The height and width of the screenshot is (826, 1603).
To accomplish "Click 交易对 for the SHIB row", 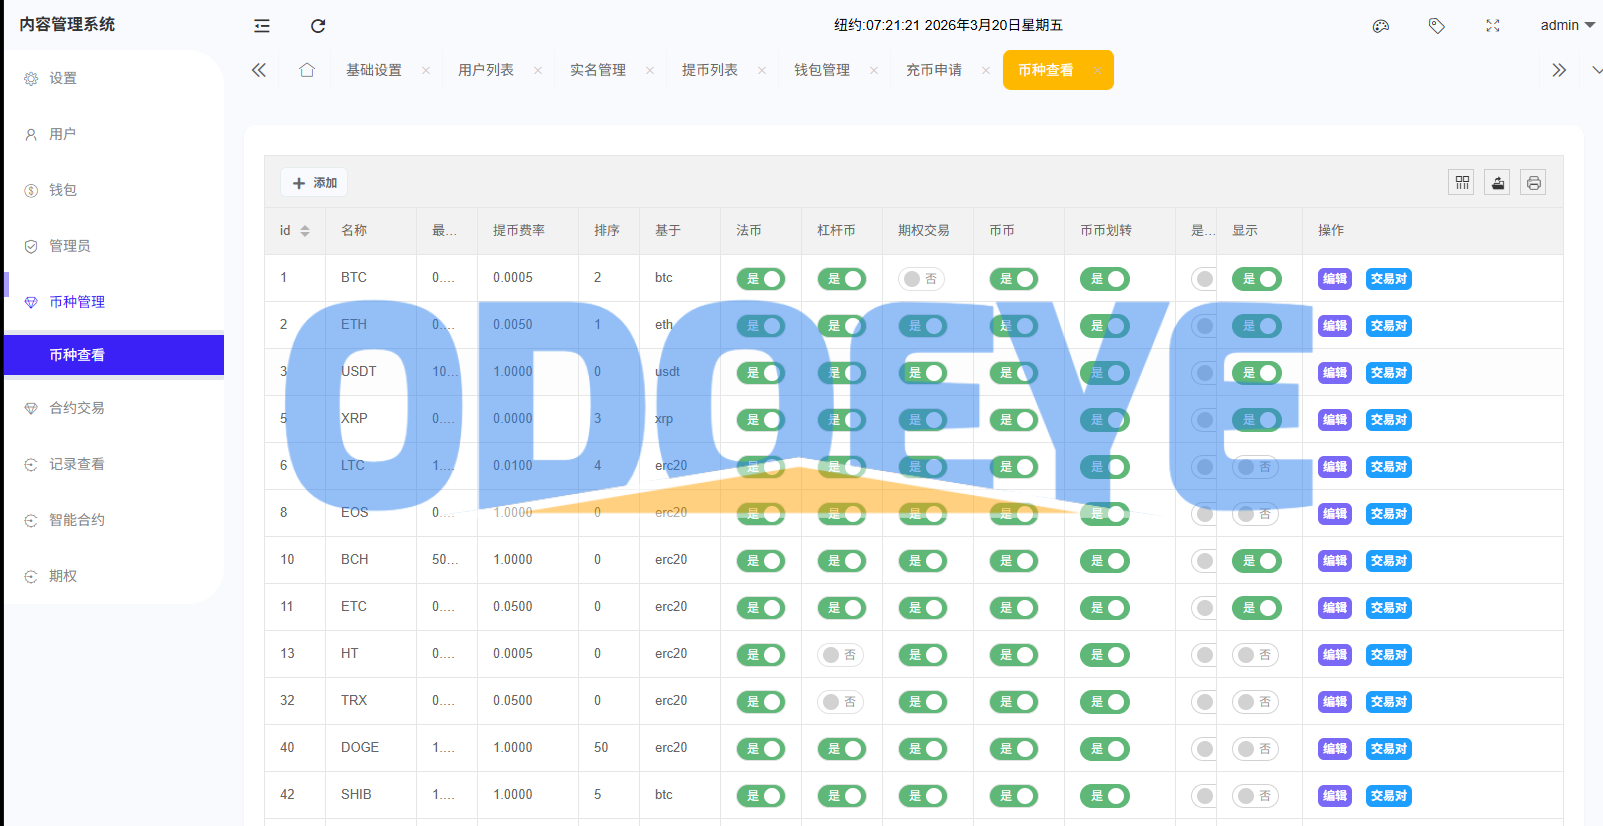I will pos(1388,796).
